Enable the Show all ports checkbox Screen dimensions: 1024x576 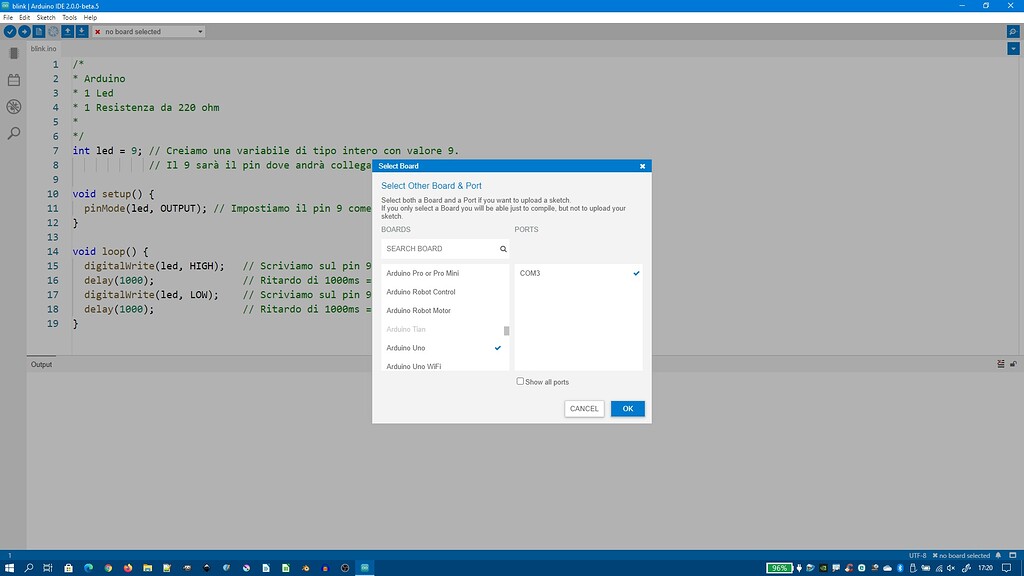[520, 381]
